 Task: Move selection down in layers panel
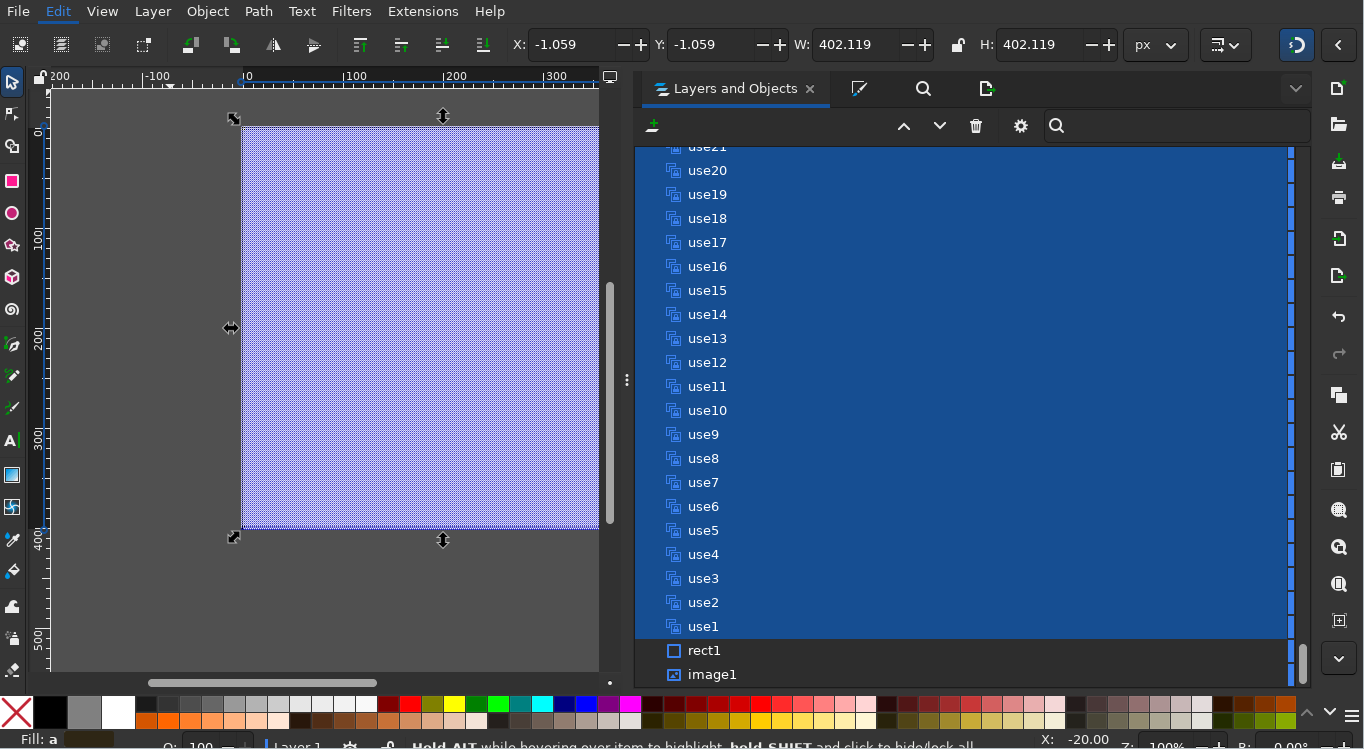point(940,126)
